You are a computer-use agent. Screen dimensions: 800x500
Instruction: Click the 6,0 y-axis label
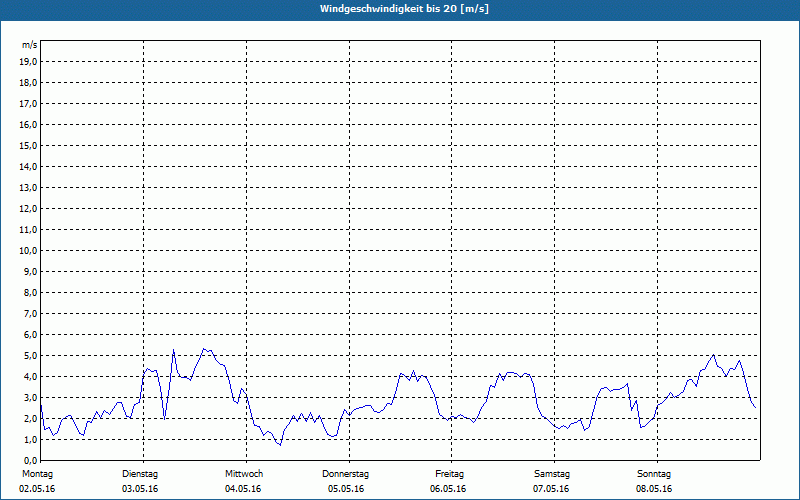pos(30,334)
